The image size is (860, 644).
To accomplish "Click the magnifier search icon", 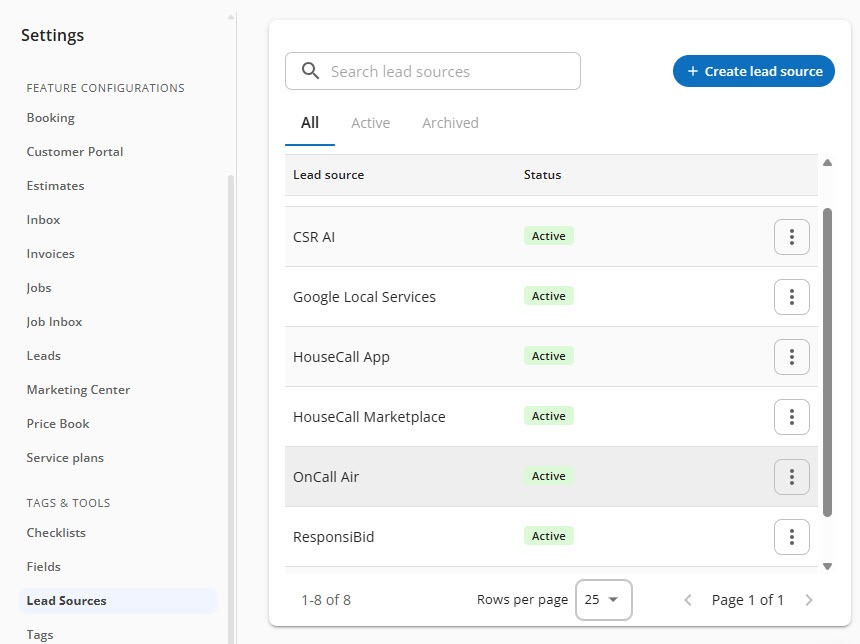I will click(310, 71).
